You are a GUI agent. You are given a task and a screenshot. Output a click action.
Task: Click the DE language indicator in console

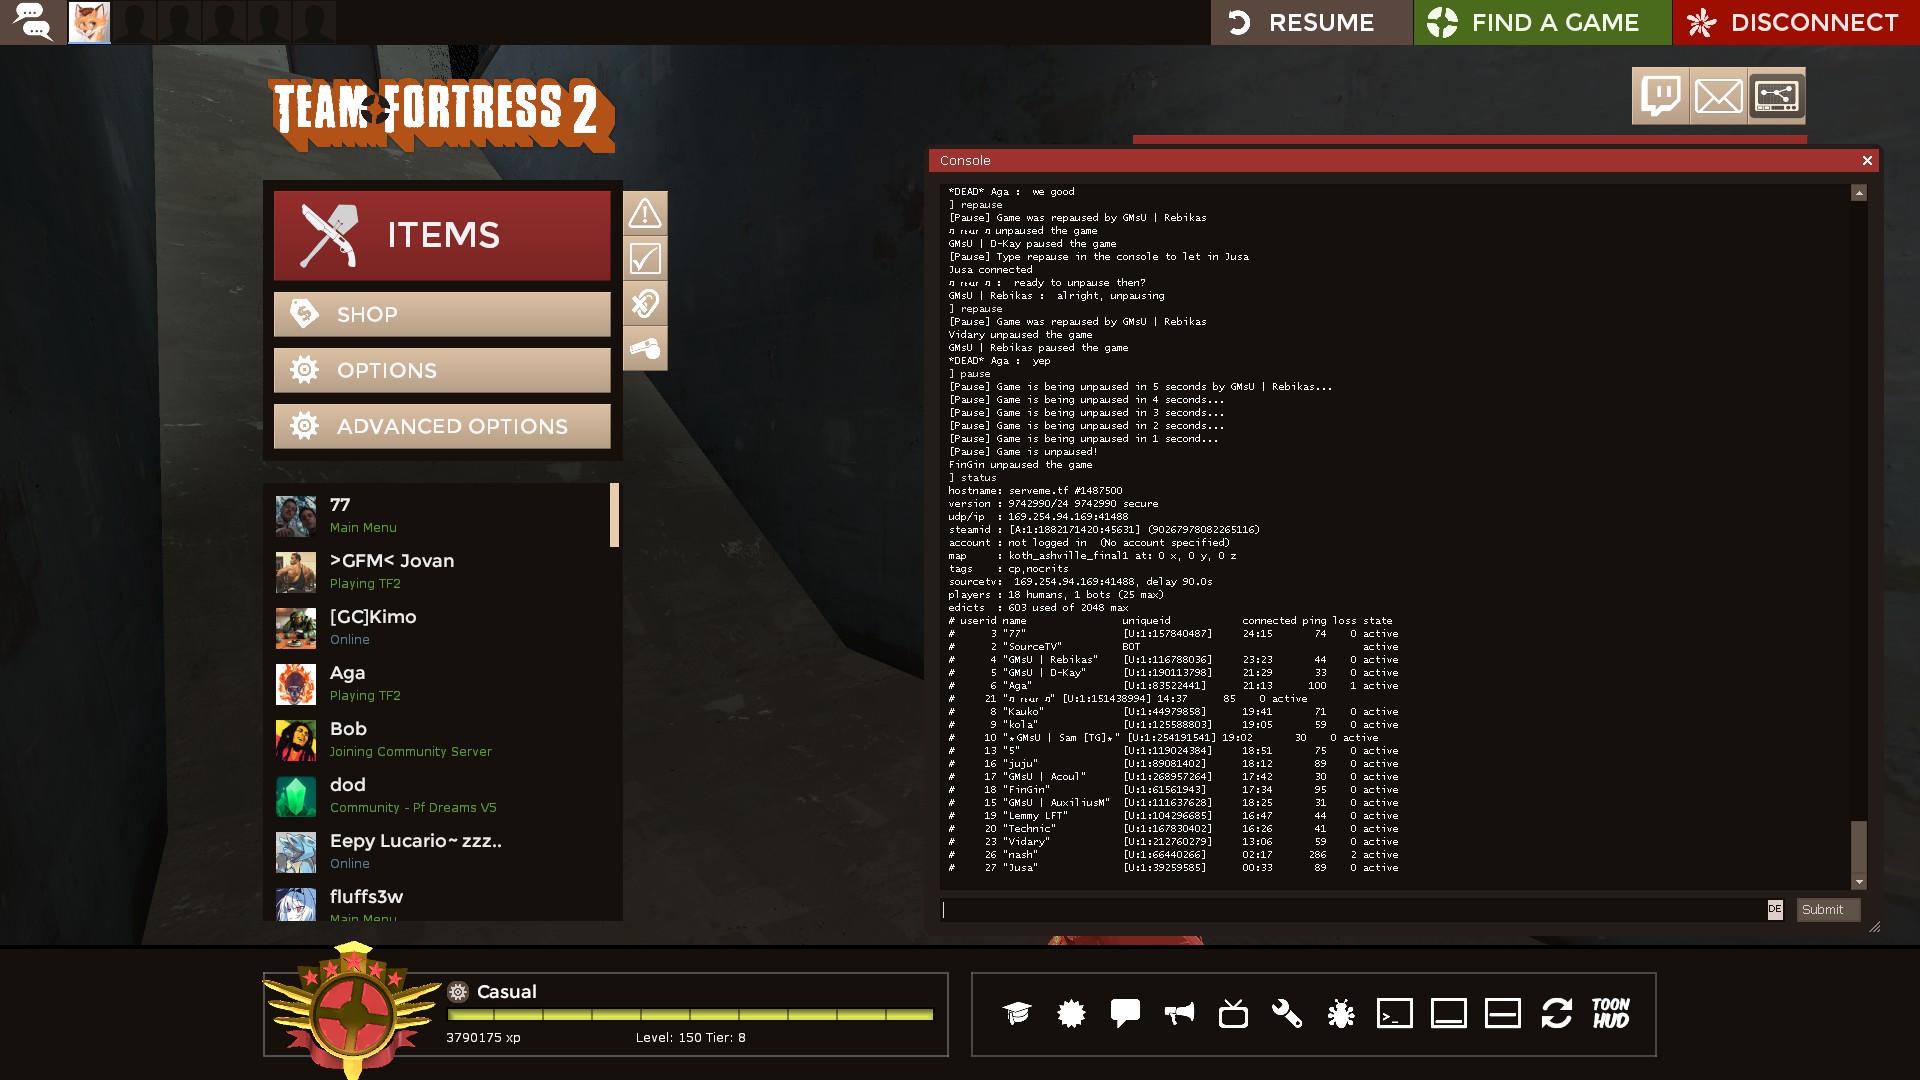click(x=1775, y=910)
